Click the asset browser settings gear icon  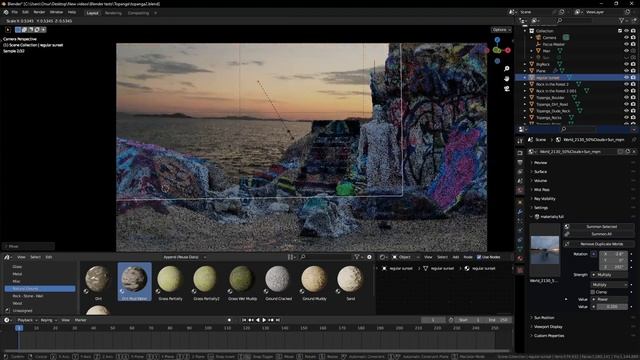tap(369, 257)
